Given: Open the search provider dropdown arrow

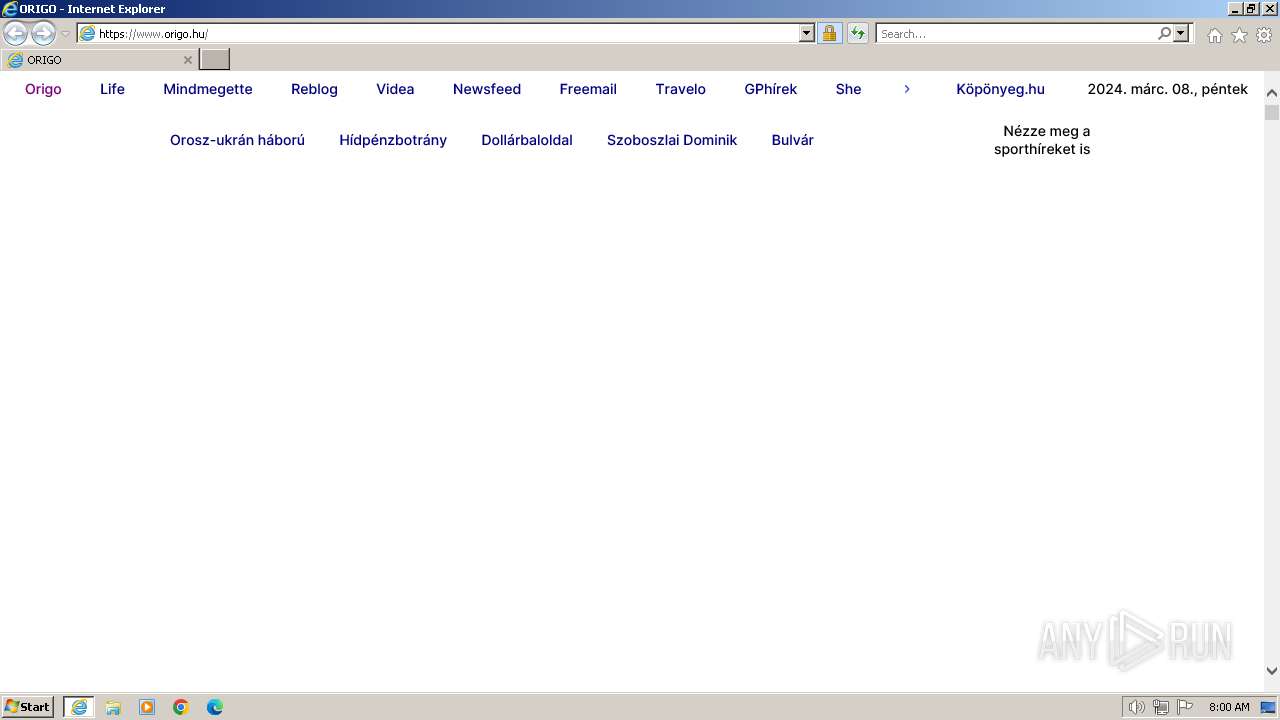Looking at the screenshot, I should (1181, 33).
